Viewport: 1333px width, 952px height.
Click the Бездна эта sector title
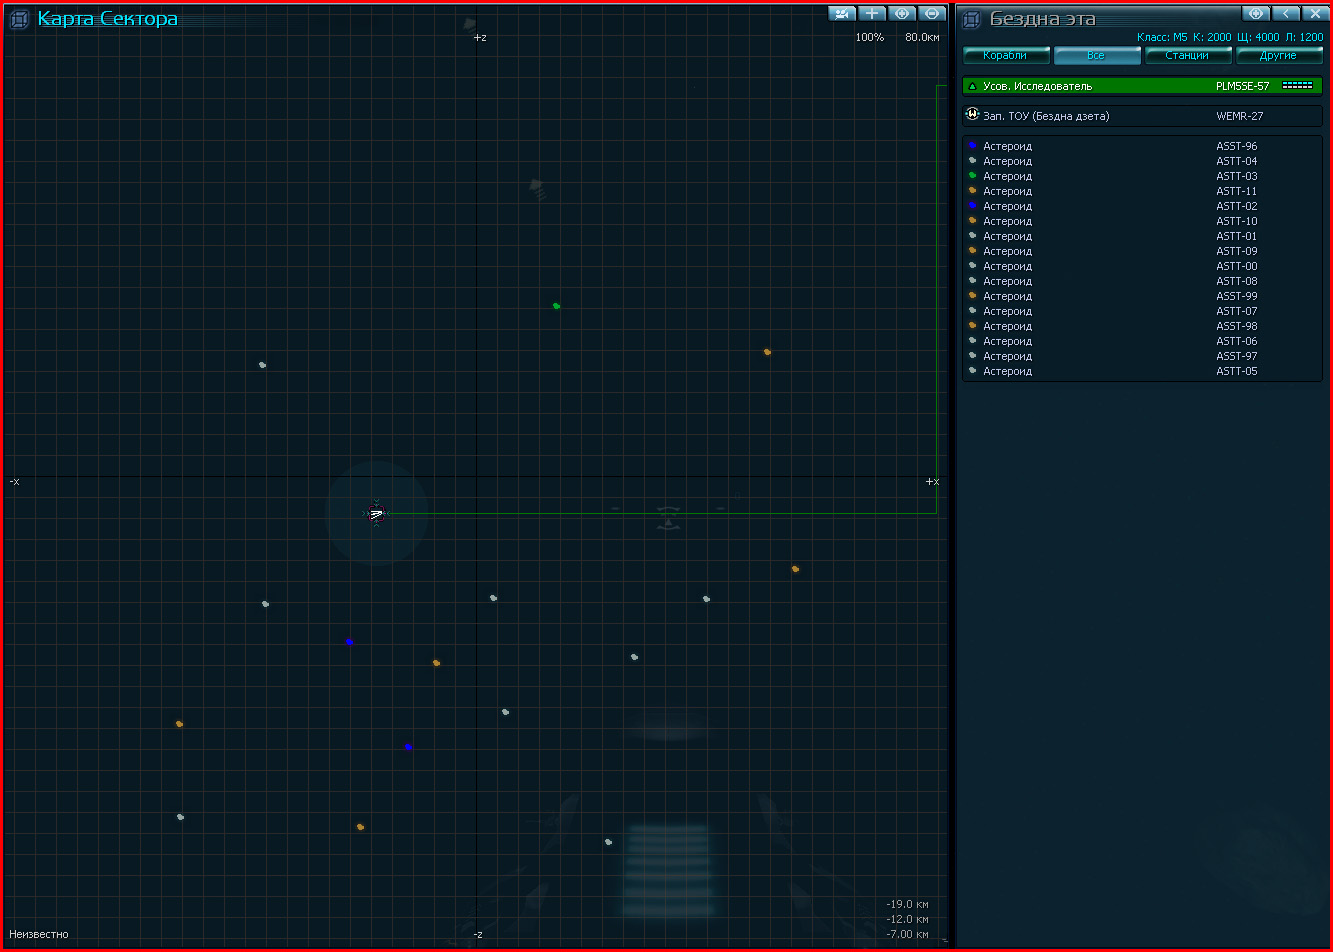(1043, 18)
